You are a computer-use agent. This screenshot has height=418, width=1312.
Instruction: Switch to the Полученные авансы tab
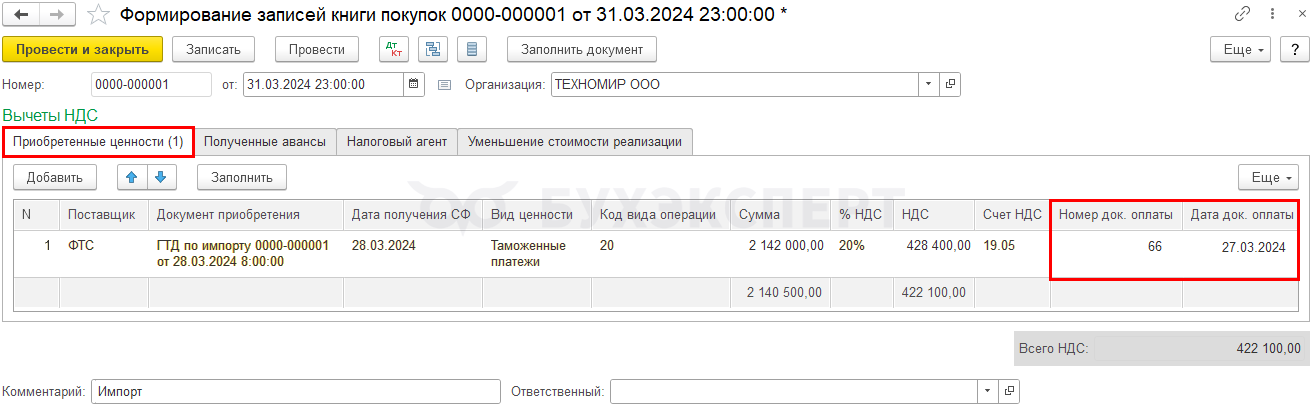pos(265,142)
